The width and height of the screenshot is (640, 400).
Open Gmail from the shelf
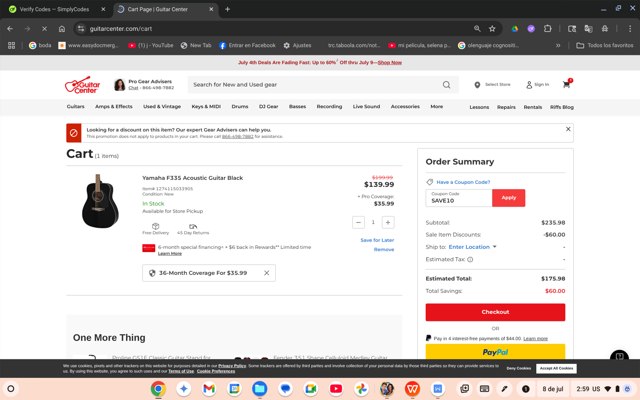coord(209,389)
